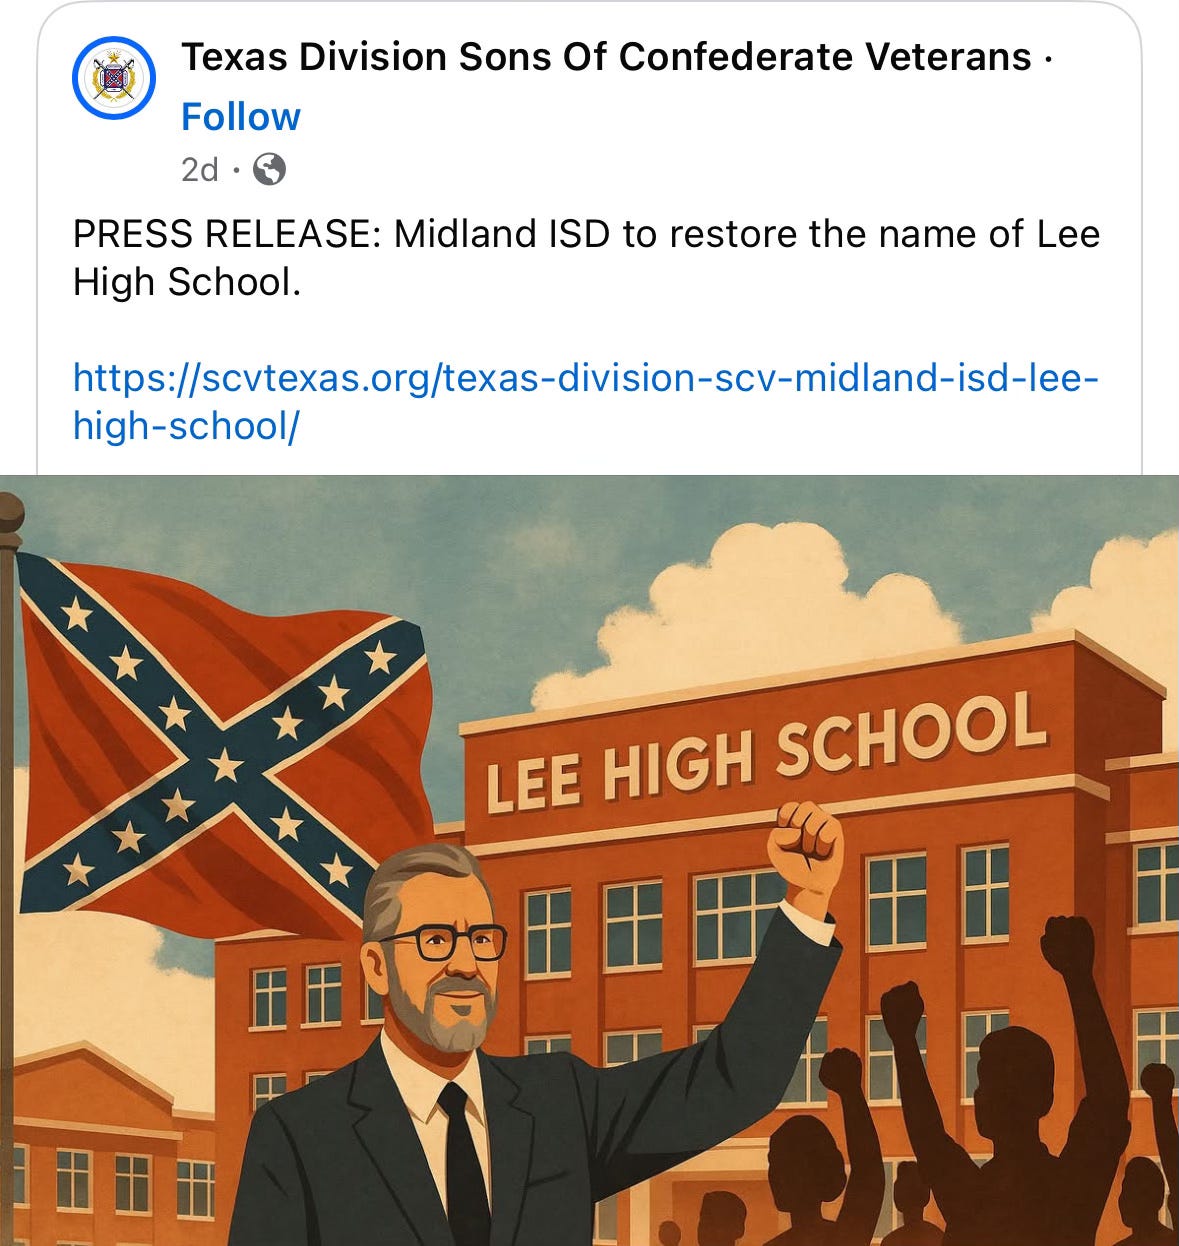
Task: Click the PRESS RELEASE post text
Action: [x=586, y=258]
